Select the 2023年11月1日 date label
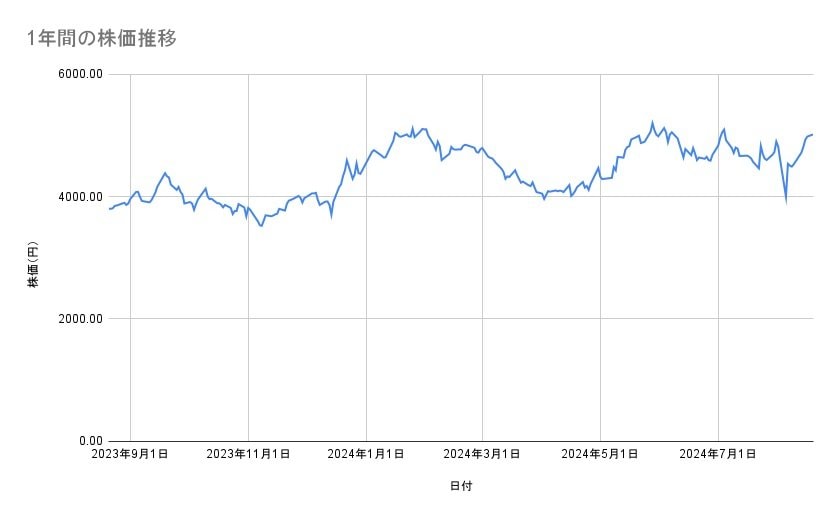The width and height of the screenshot is (839, 519). pos(248,454)
